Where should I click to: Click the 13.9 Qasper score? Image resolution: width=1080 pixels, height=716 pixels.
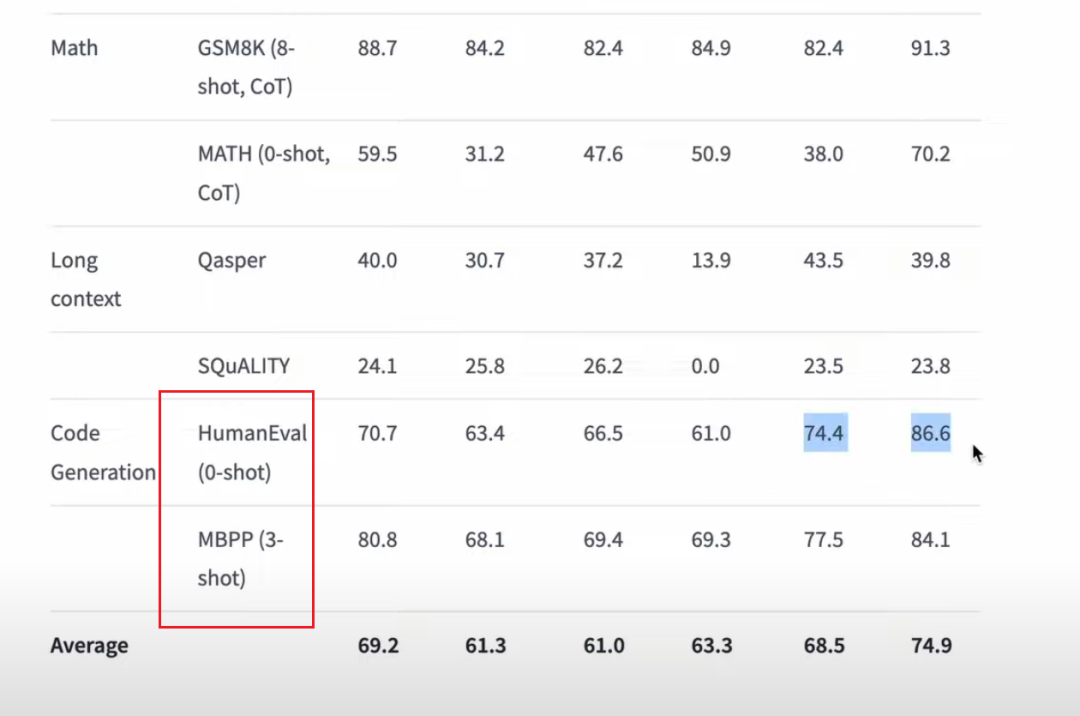[711, 260]
